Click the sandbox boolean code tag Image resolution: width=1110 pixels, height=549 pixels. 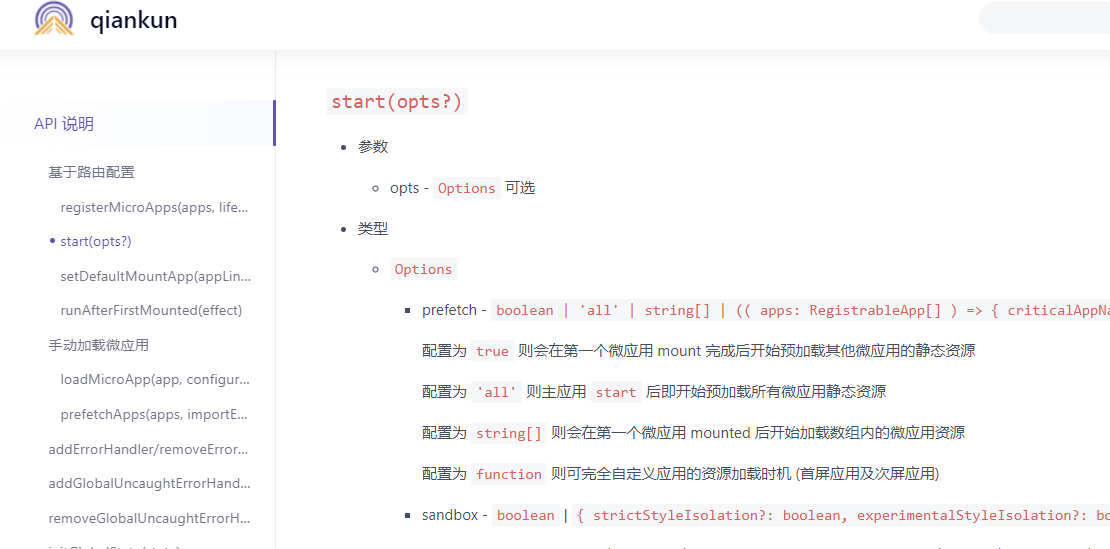(x=525, y=515)
